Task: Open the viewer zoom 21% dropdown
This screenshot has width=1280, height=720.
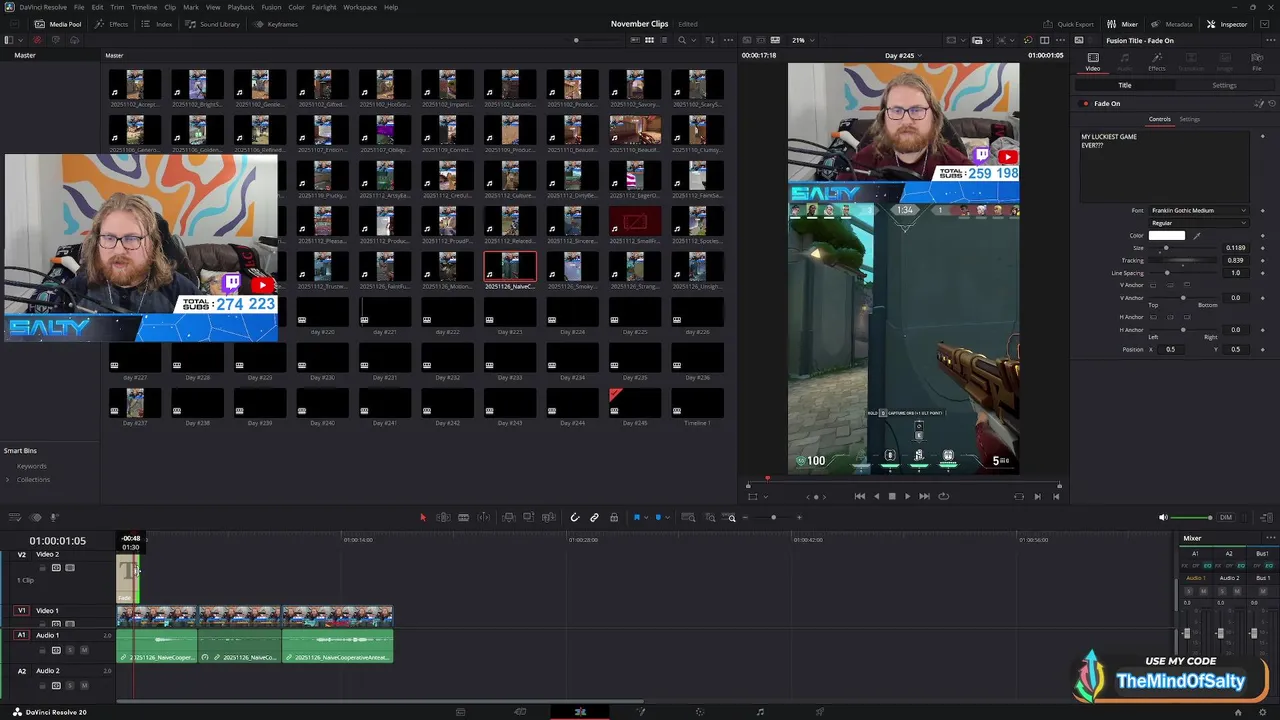Action: (x=803, y=40)
